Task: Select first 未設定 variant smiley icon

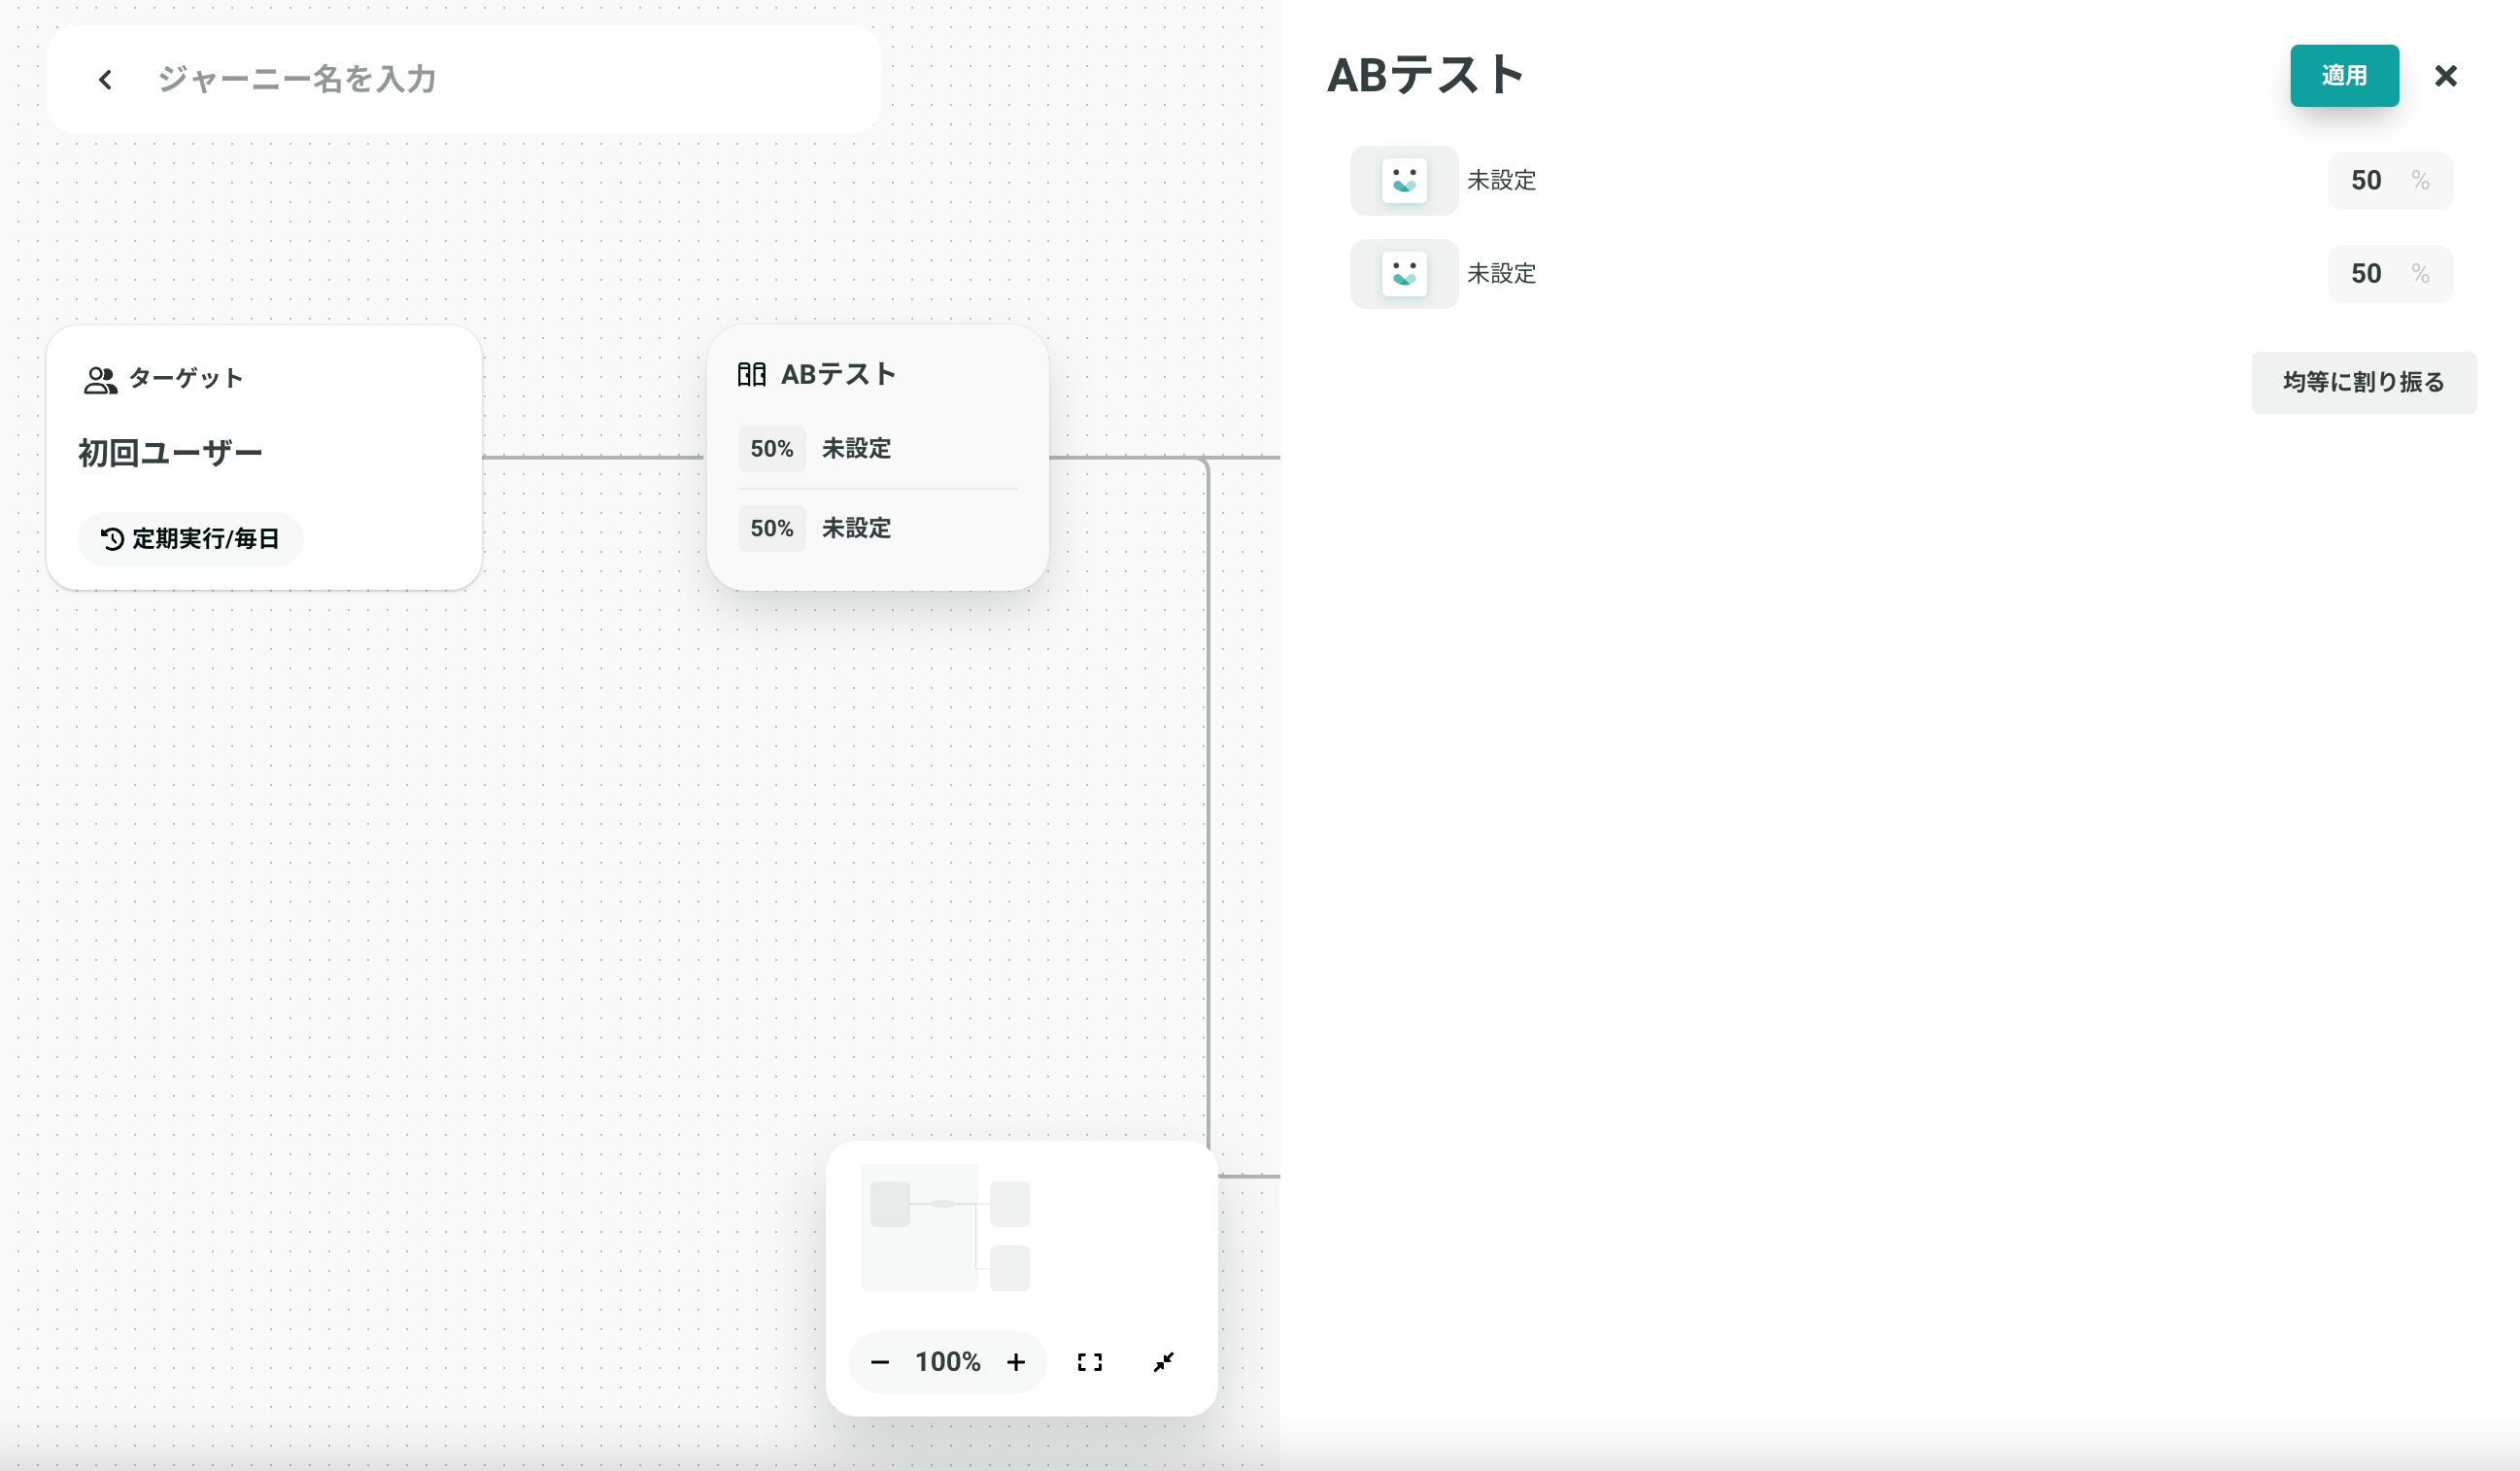Action: coord(1404,181)
